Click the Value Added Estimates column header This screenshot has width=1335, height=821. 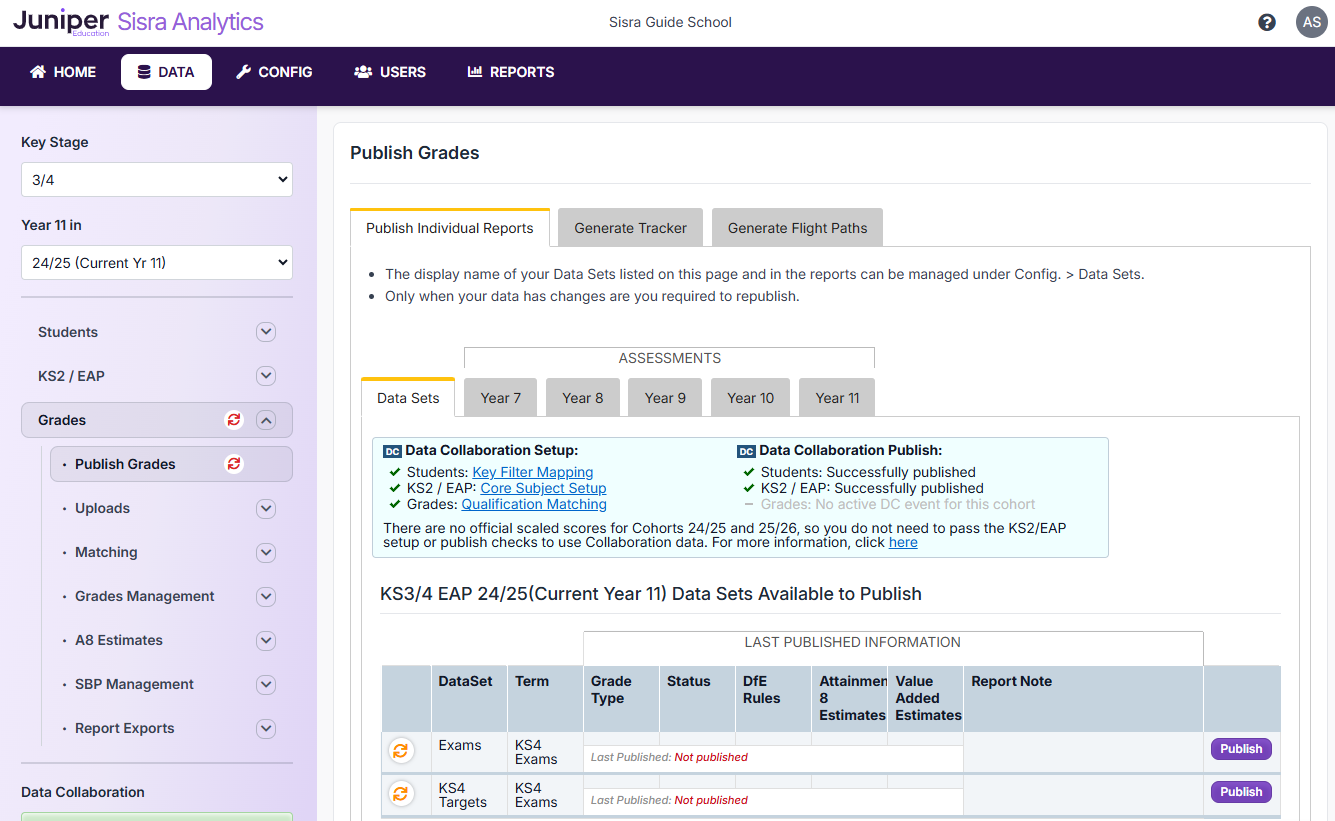click(925, 698)
